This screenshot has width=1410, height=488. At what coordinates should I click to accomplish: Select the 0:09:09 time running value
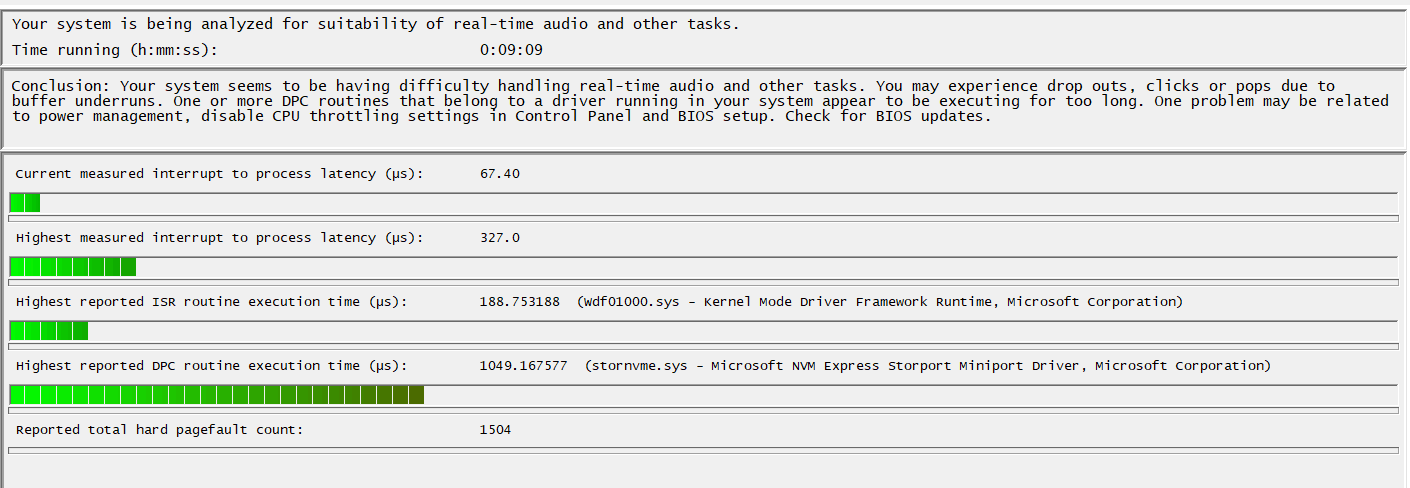pyautogui.click(x=511, y=49)
